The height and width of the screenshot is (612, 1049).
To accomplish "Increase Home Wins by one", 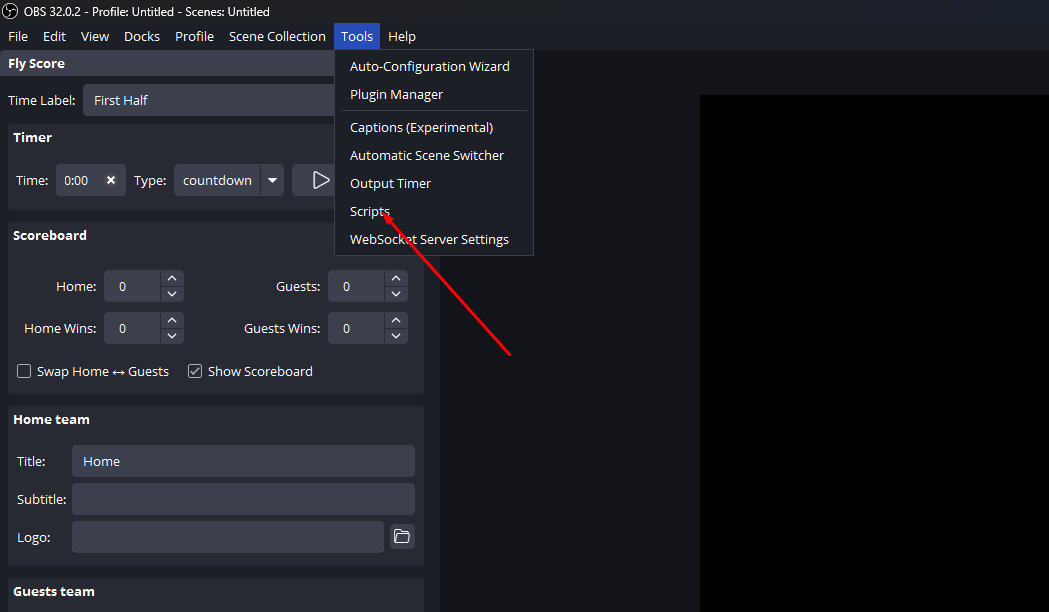I will (171, 321).
